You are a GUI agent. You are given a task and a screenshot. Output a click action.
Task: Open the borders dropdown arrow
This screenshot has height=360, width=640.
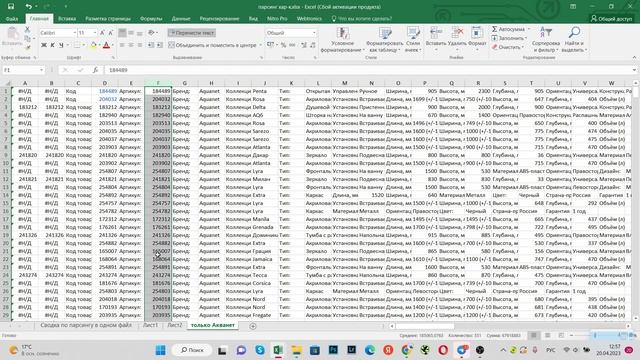(84, 45)
